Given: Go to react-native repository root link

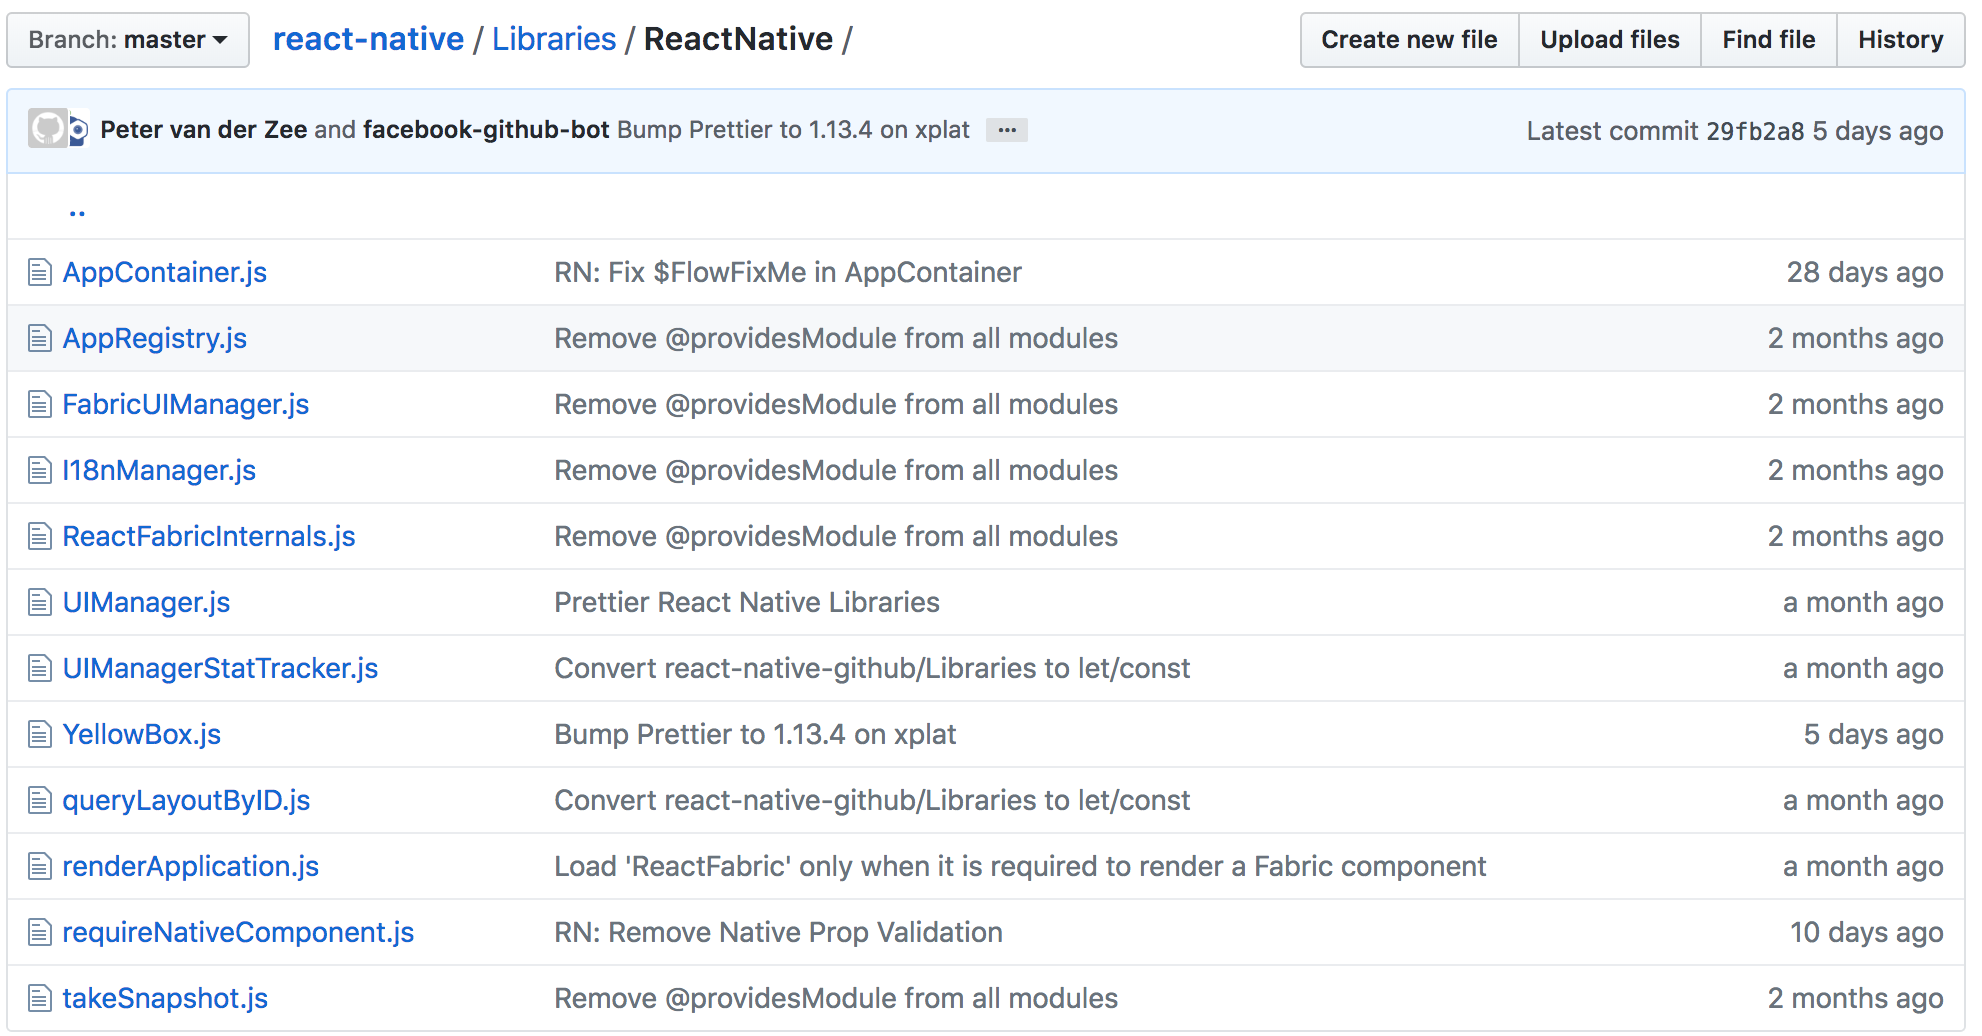Looking at the screenshot, I should click(368, 39).
